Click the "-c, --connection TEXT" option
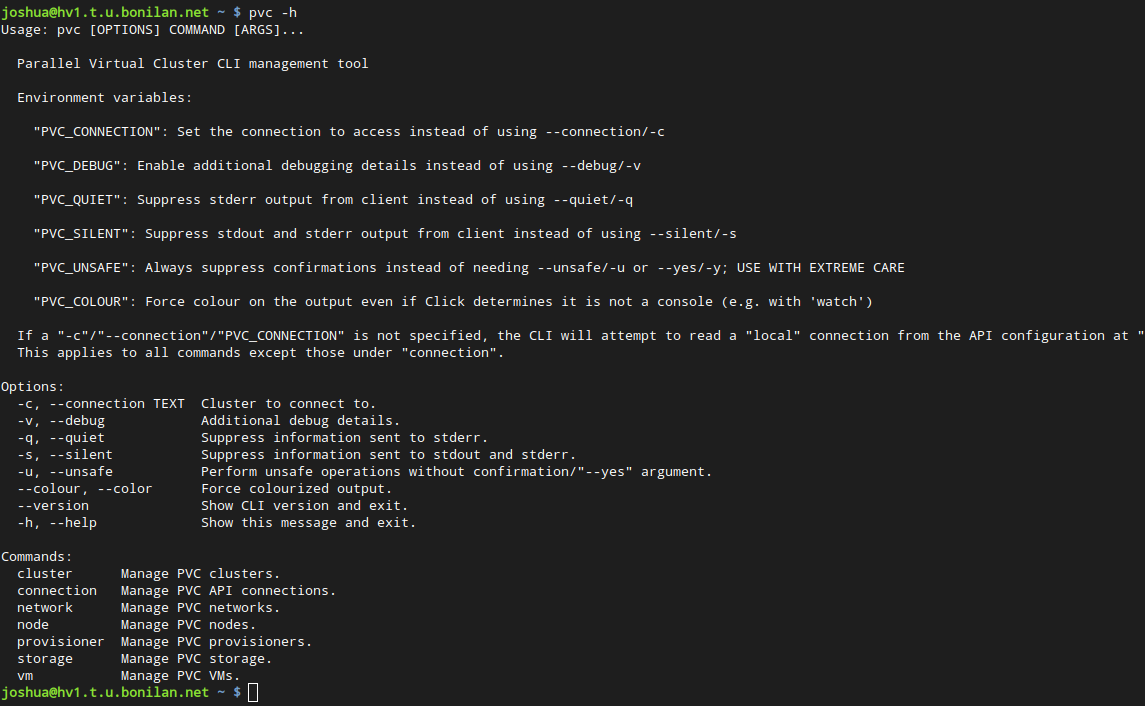Viewport: 1145px width, 706px height. pyautogui.click(x=101, y=404)
